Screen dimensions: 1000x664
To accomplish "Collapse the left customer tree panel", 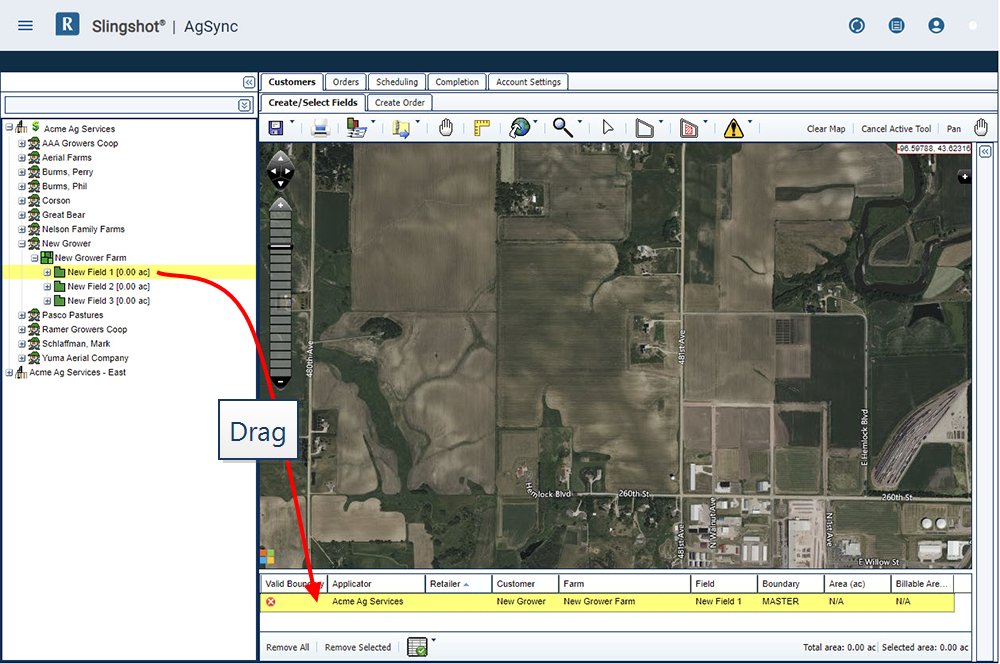I will point(249,82).
